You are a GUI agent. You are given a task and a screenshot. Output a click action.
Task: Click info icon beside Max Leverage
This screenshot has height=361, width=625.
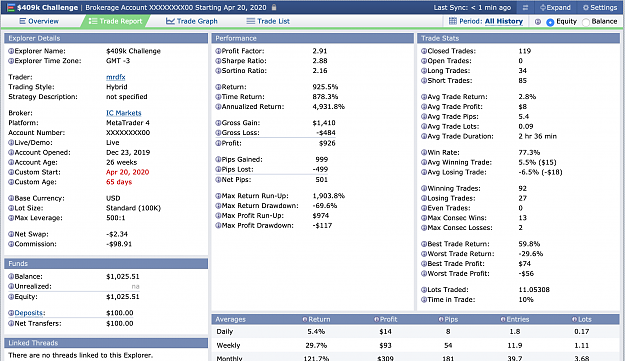point(11,218)
